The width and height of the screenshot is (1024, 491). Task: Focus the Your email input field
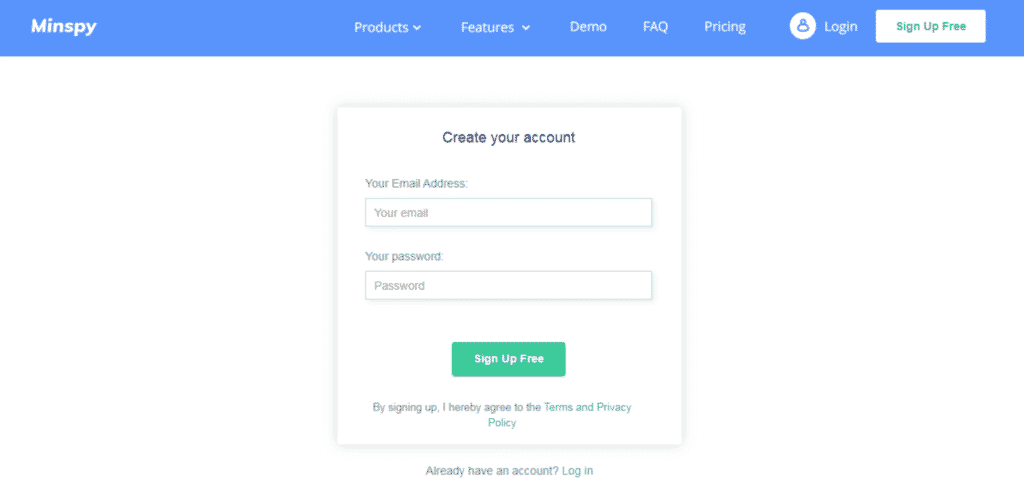[x=508, y=213]
